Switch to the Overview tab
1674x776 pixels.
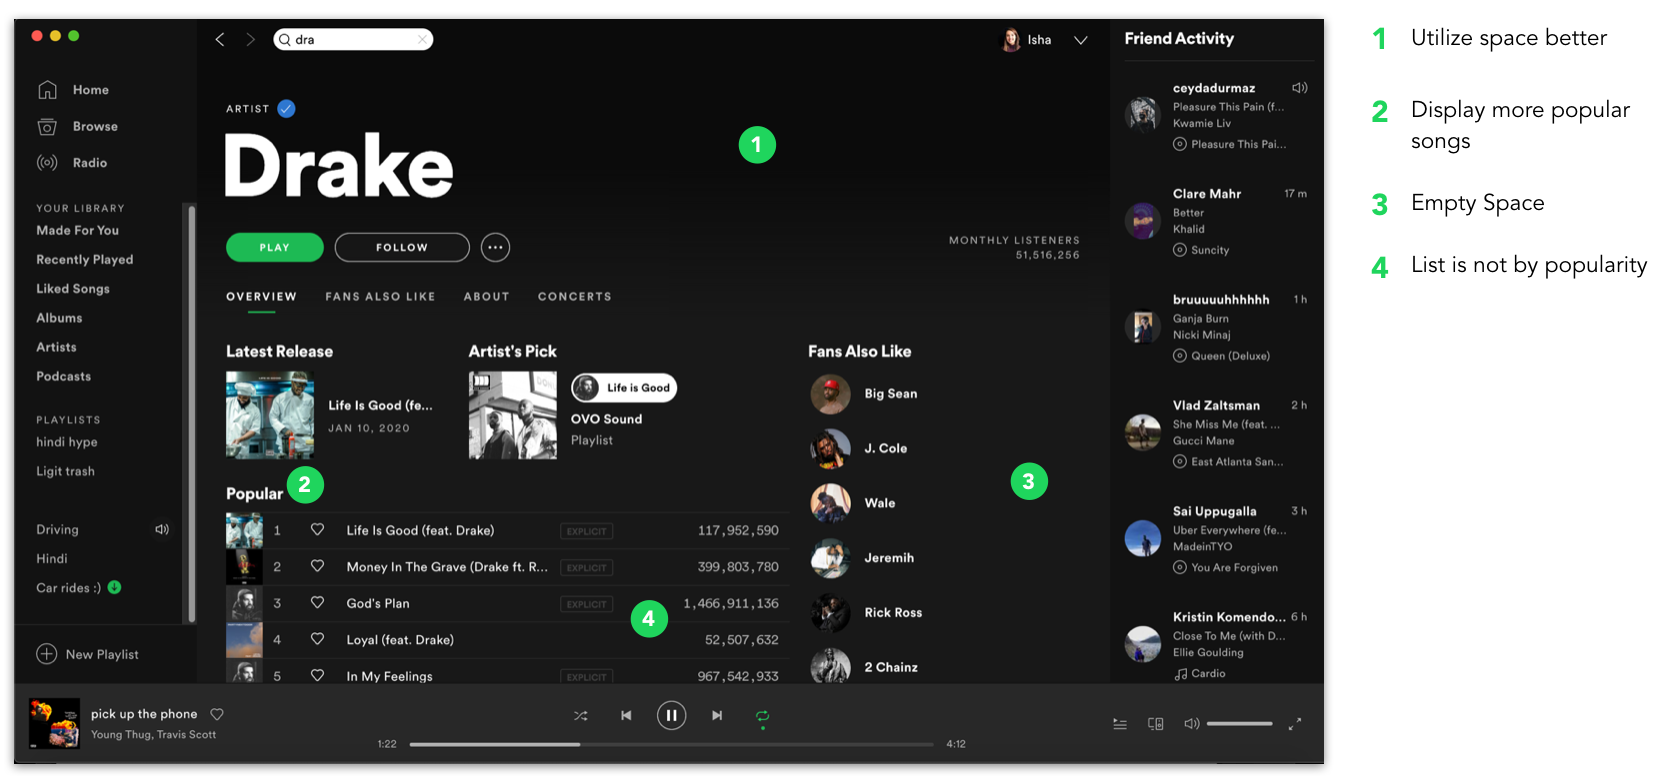pos(261,297)
